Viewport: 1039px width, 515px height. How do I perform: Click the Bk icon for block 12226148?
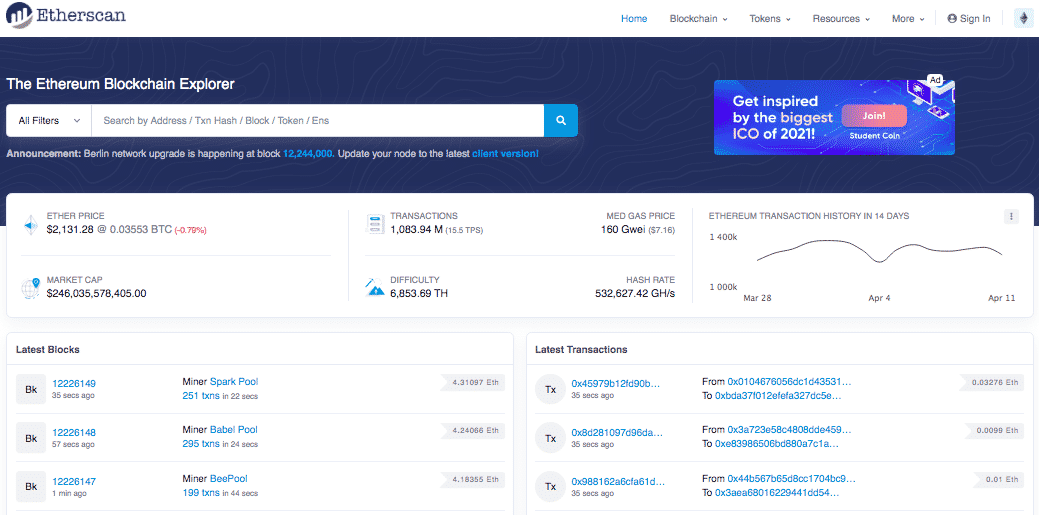pyautogui.click(x=31, y=438)
